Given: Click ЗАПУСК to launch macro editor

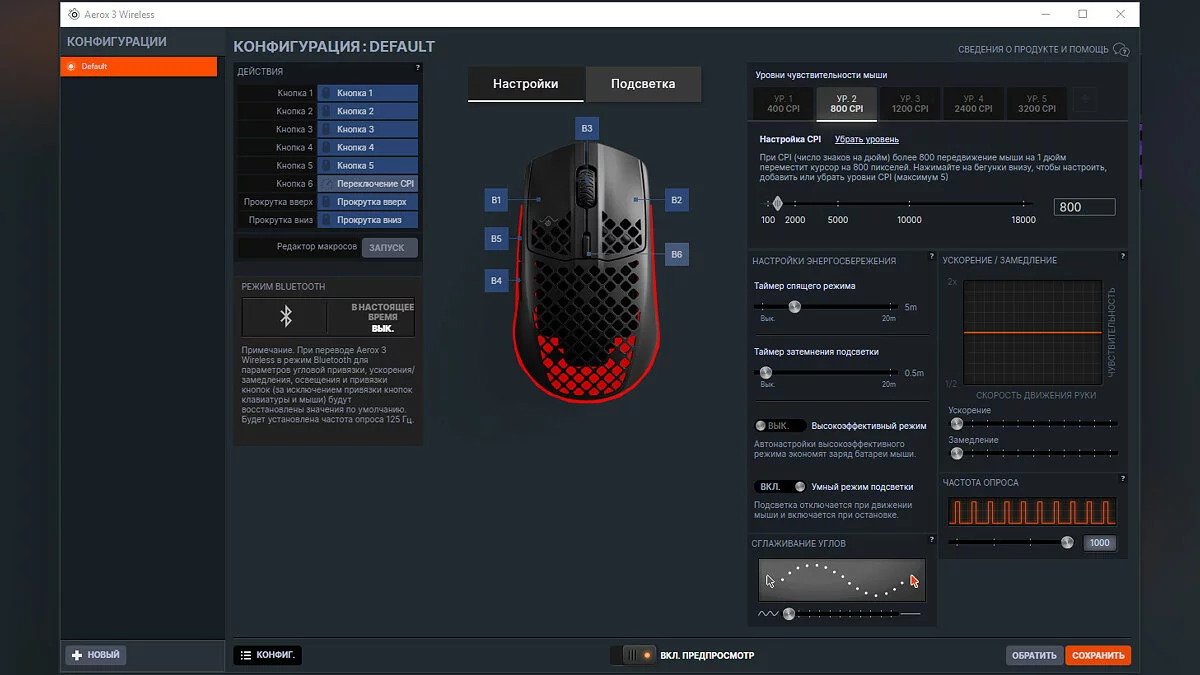Looking at the screenshot, I should pyautogui.click(x=389, y=247).
